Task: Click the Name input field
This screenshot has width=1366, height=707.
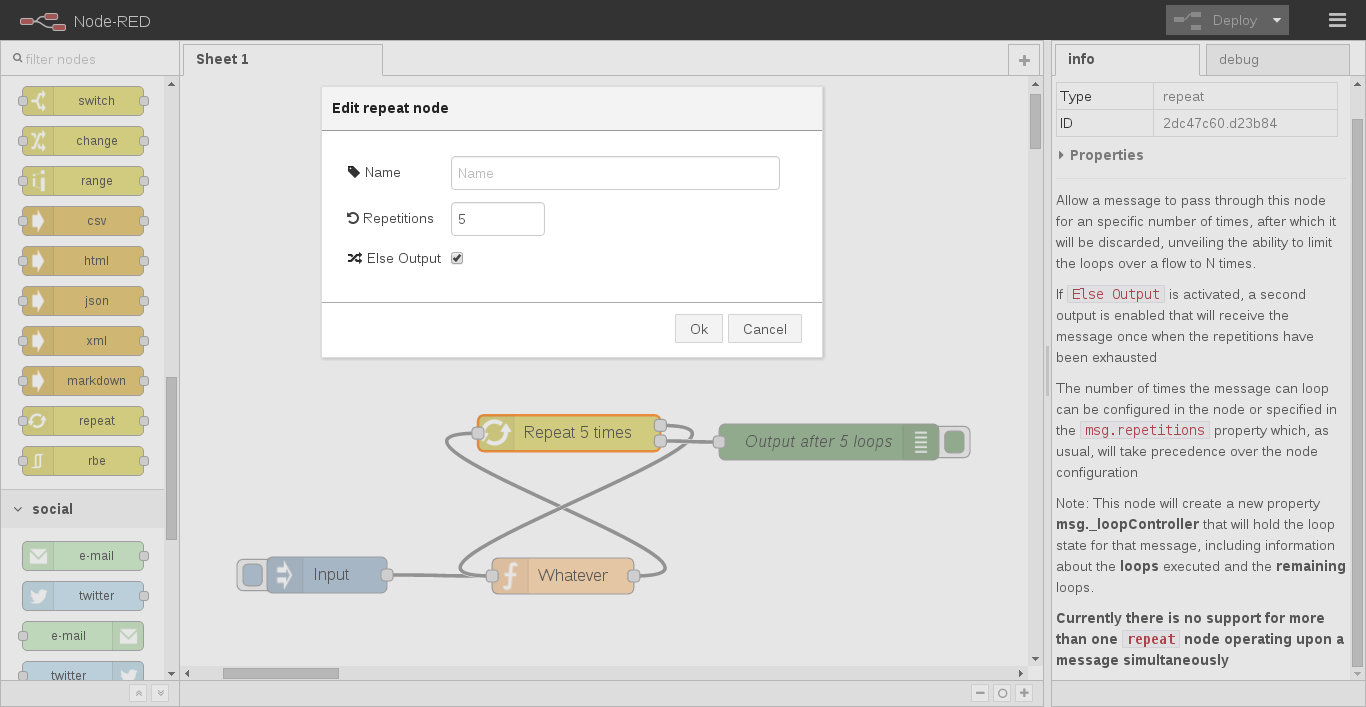Action: coord(615,173)
